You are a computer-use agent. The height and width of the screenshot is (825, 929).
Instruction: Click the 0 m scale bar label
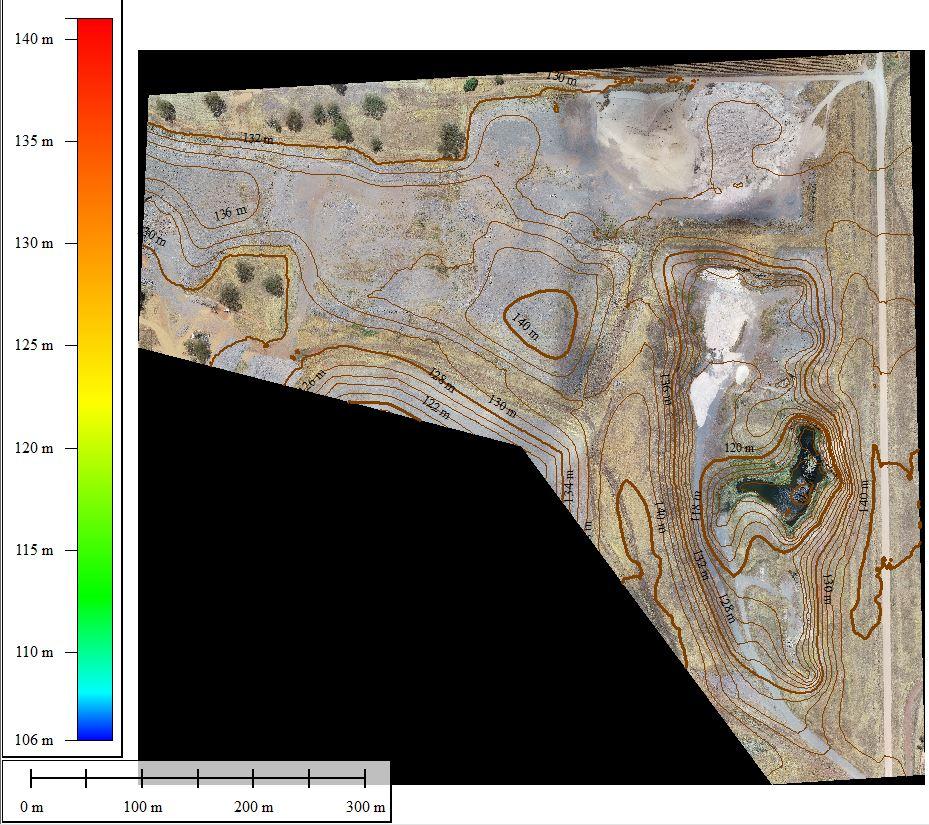point(32,807)
